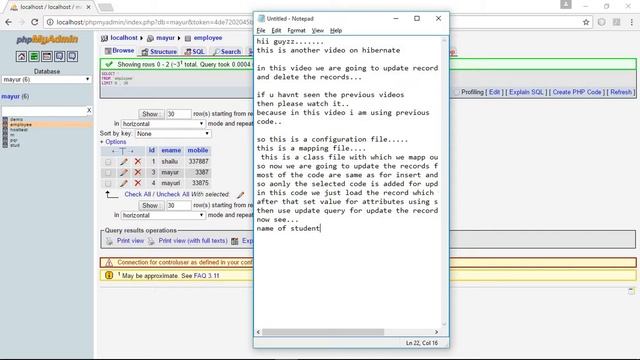Open phpMyAdmin Home icon in sidebar
640x360 pixels.
21,56
